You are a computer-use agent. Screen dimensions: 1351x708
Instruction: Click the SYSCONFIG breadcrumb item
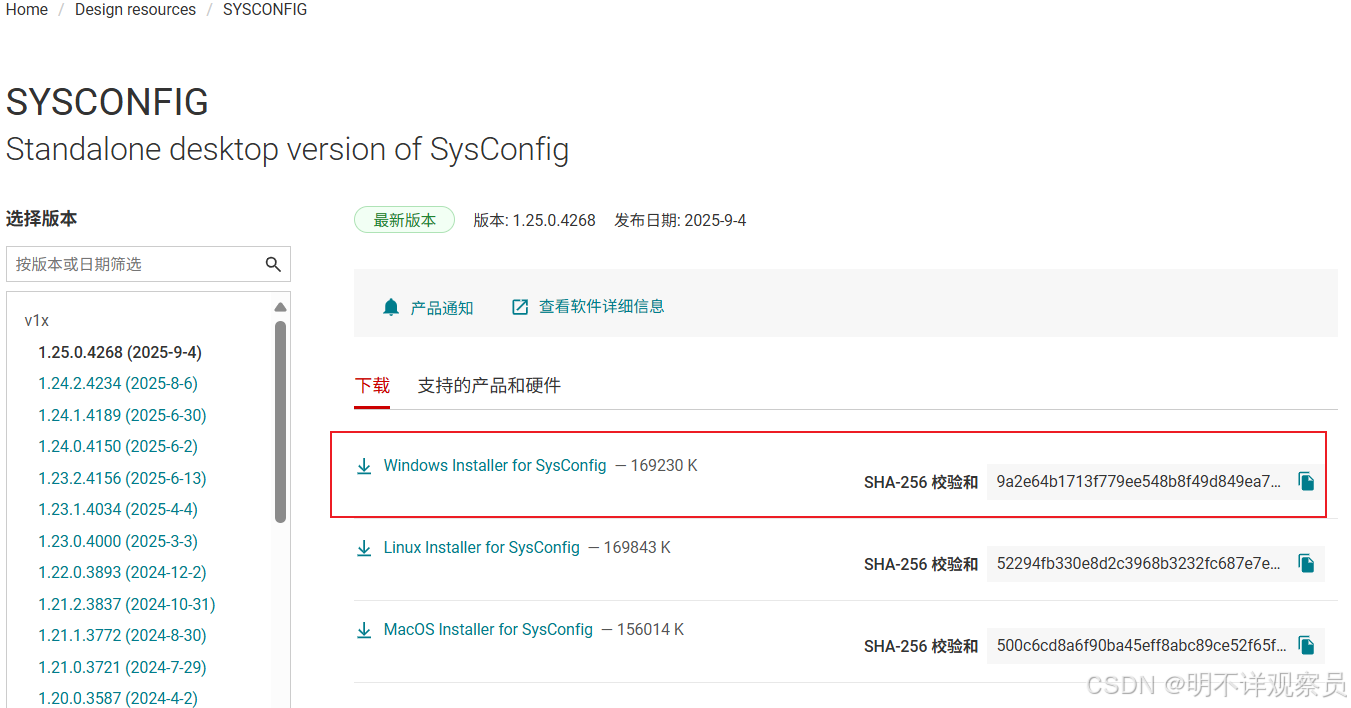tap(265, 10)
